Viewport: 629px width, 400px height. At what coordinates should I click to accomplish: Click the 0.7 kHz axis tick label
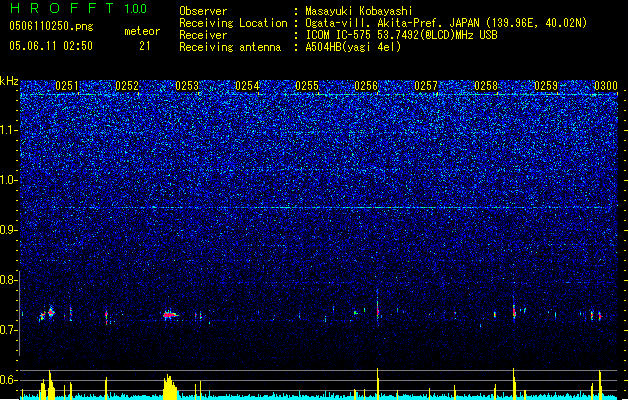point(8,330)
